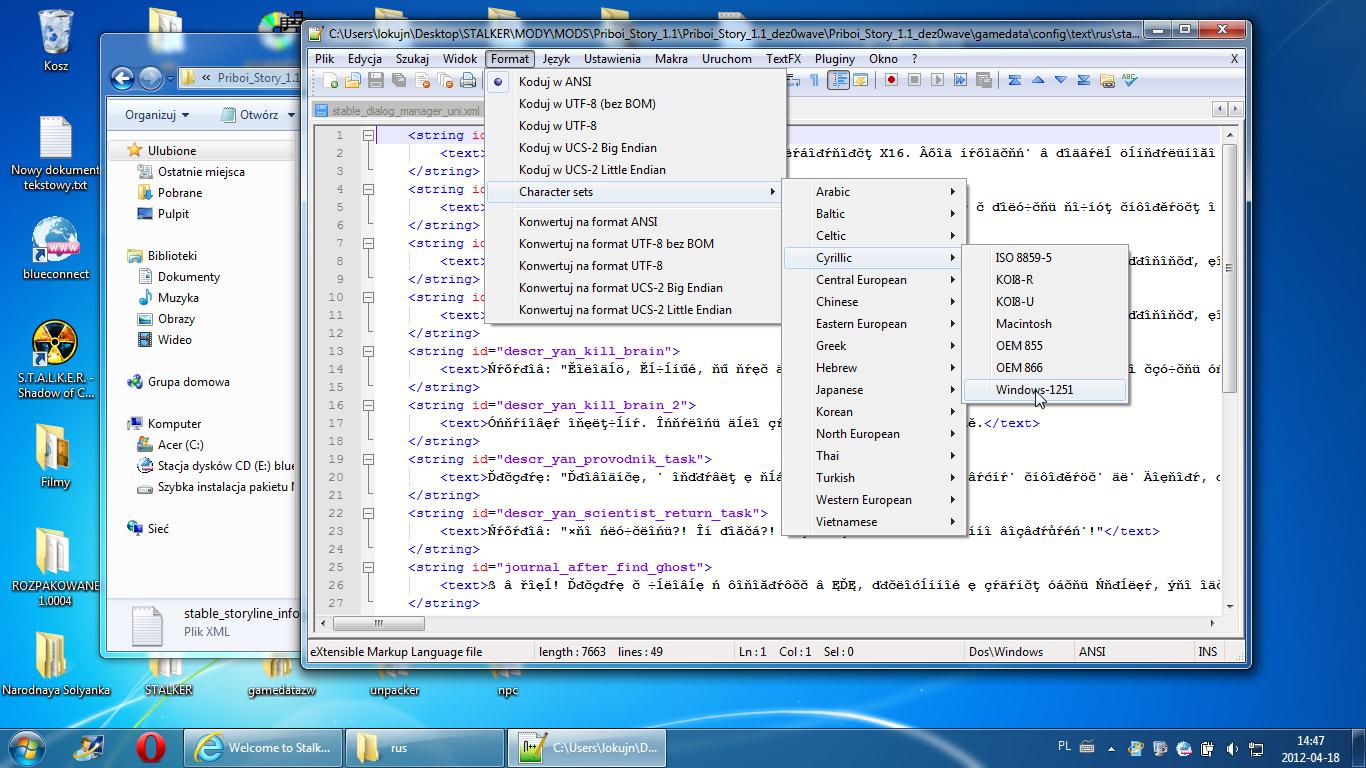Expand the Baltic character set submenu

click(873, 214)
